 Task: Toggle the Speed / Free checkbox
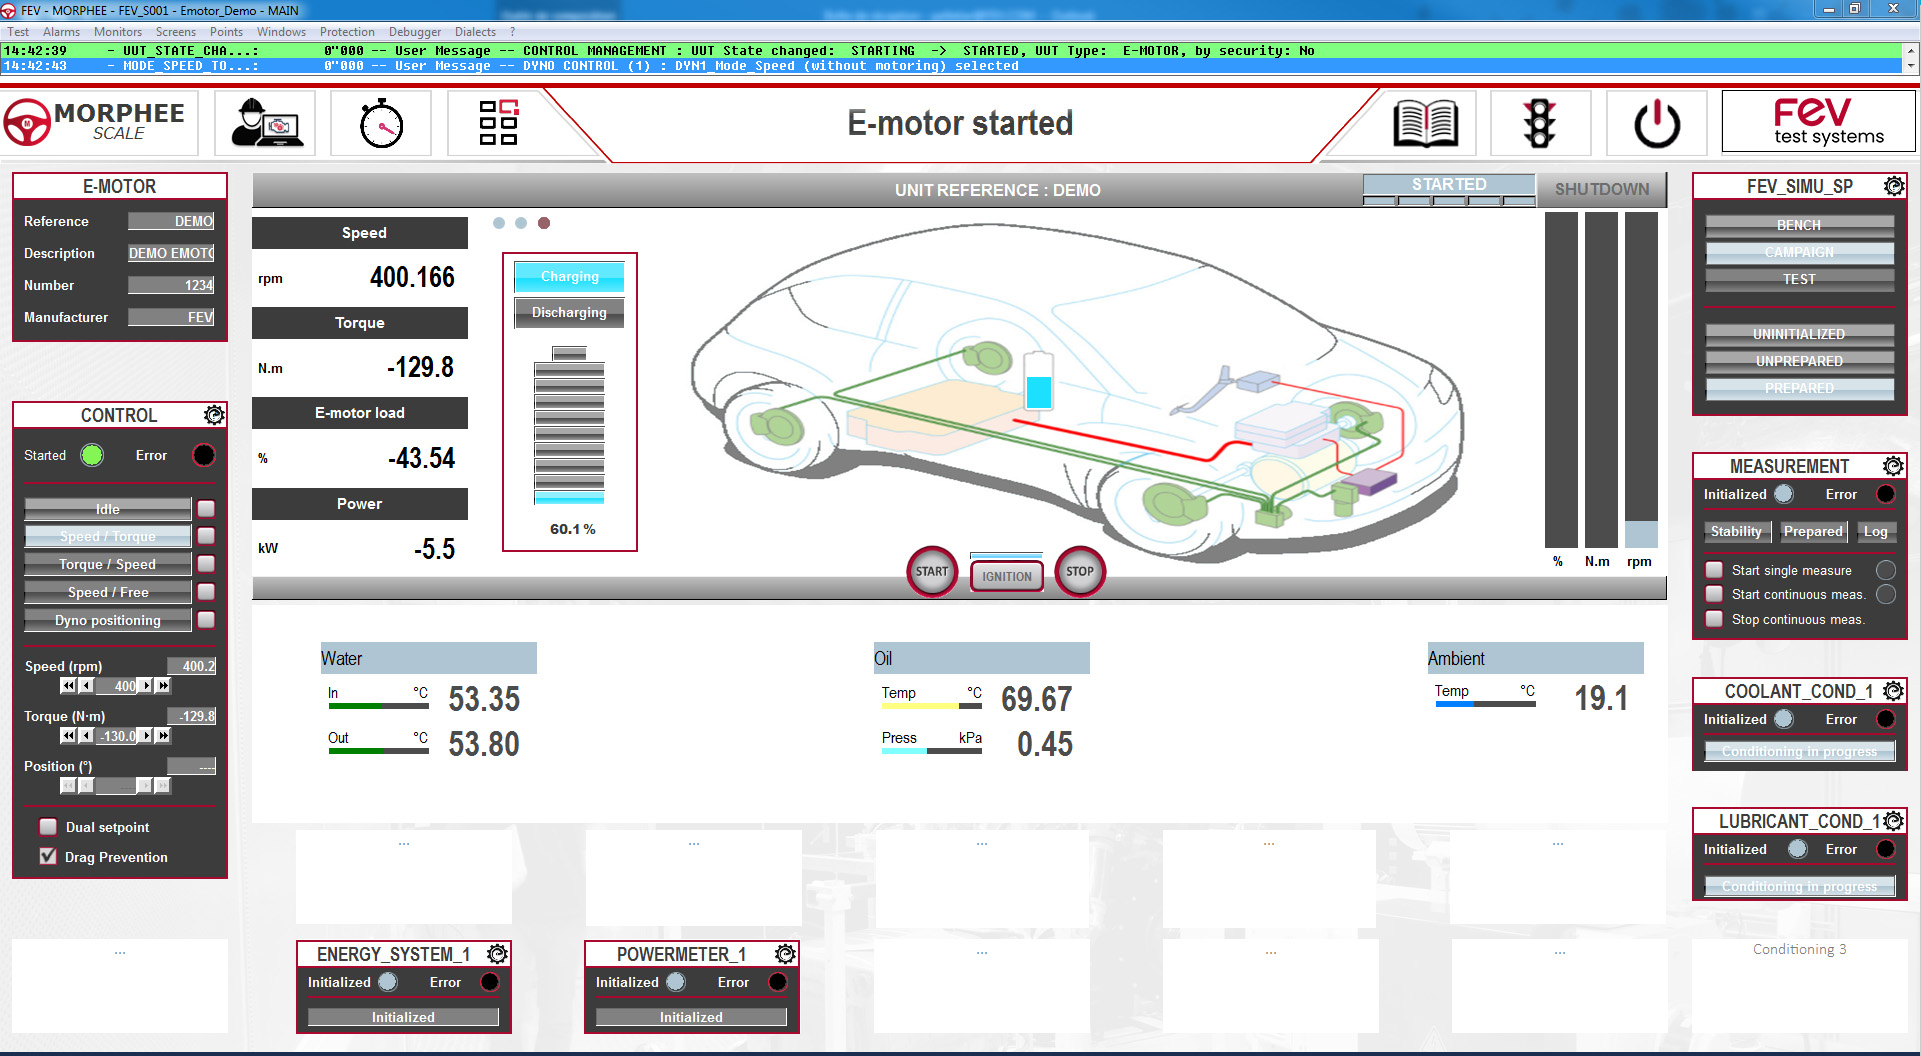(206, 592)
